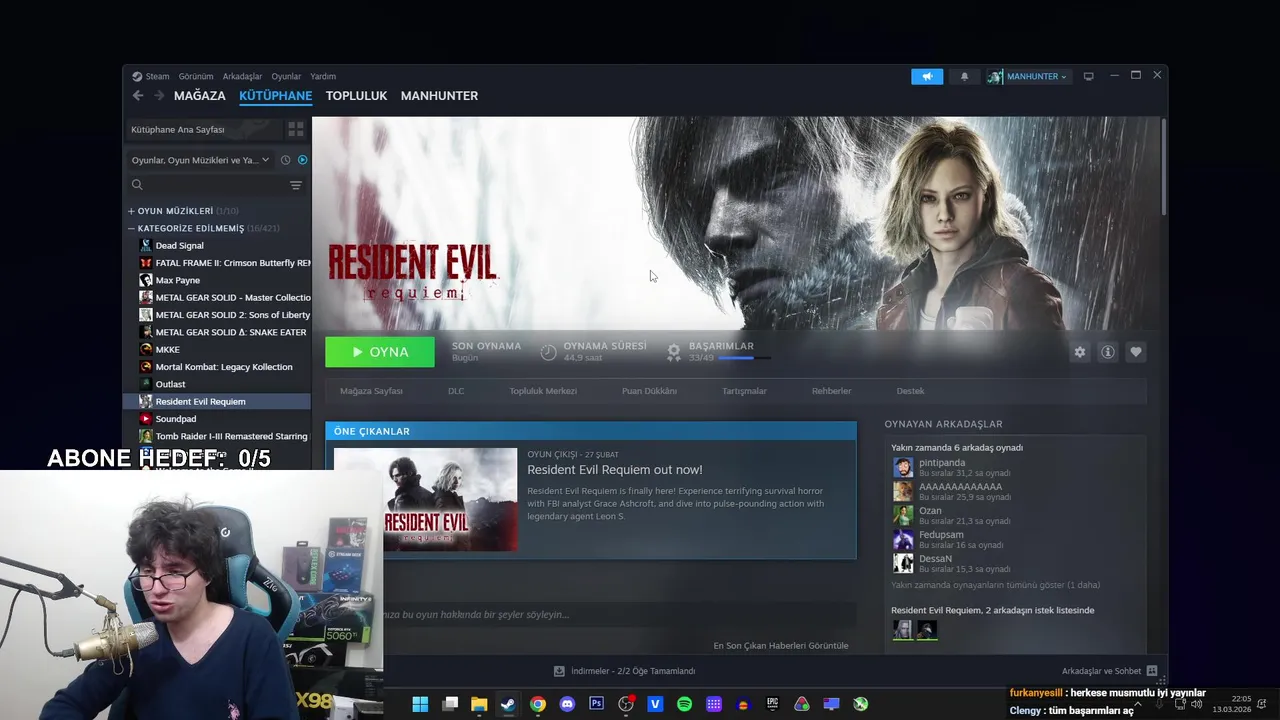Select the KÜTÜPHANE tab
Viewport: 1280px width, 720px height.
275,96
